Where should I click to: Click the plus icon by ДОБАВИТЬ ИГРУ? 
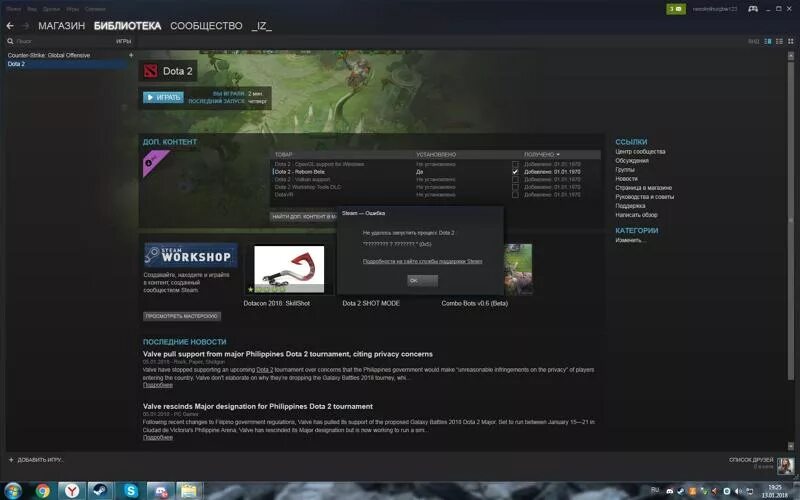(11, 460)
